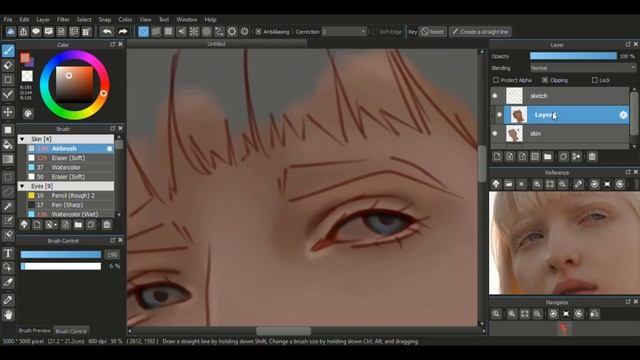Click the transparent color swatch
640x360 pixels.
point(27,76)
